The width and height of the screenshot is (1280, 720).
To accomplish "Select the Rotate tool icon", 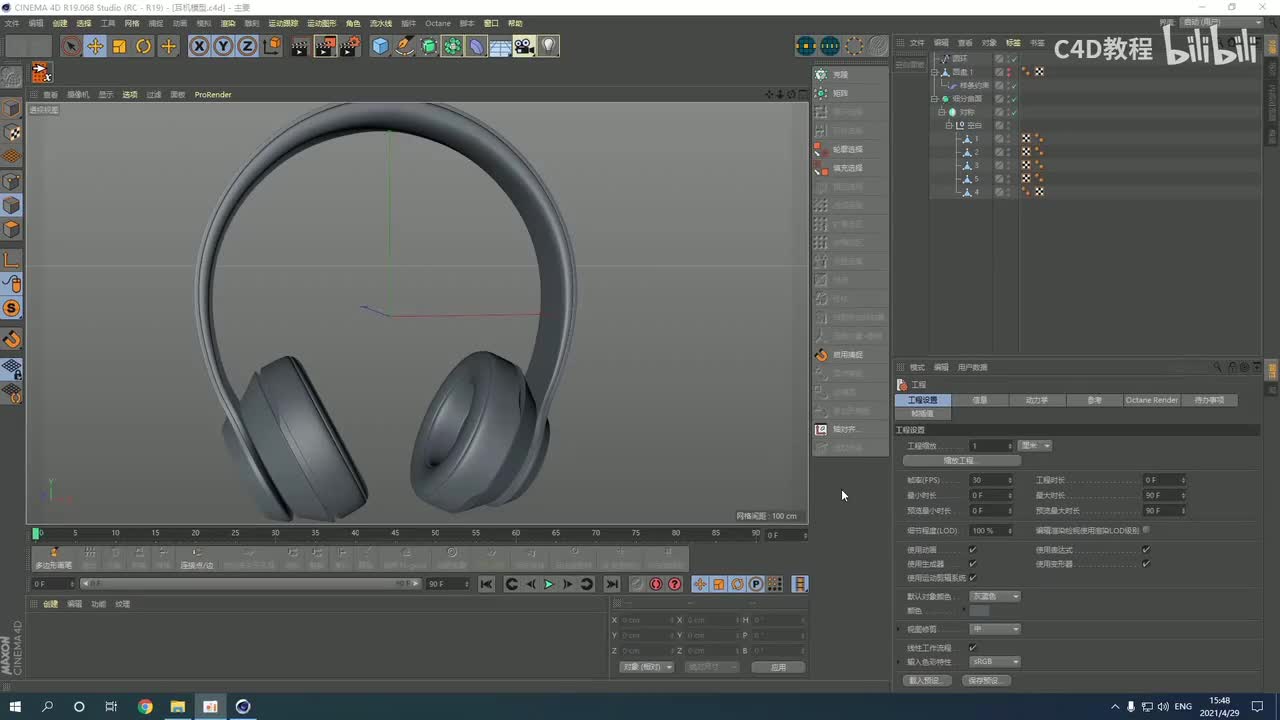I will pyautogui.click(x=144, y=46).
